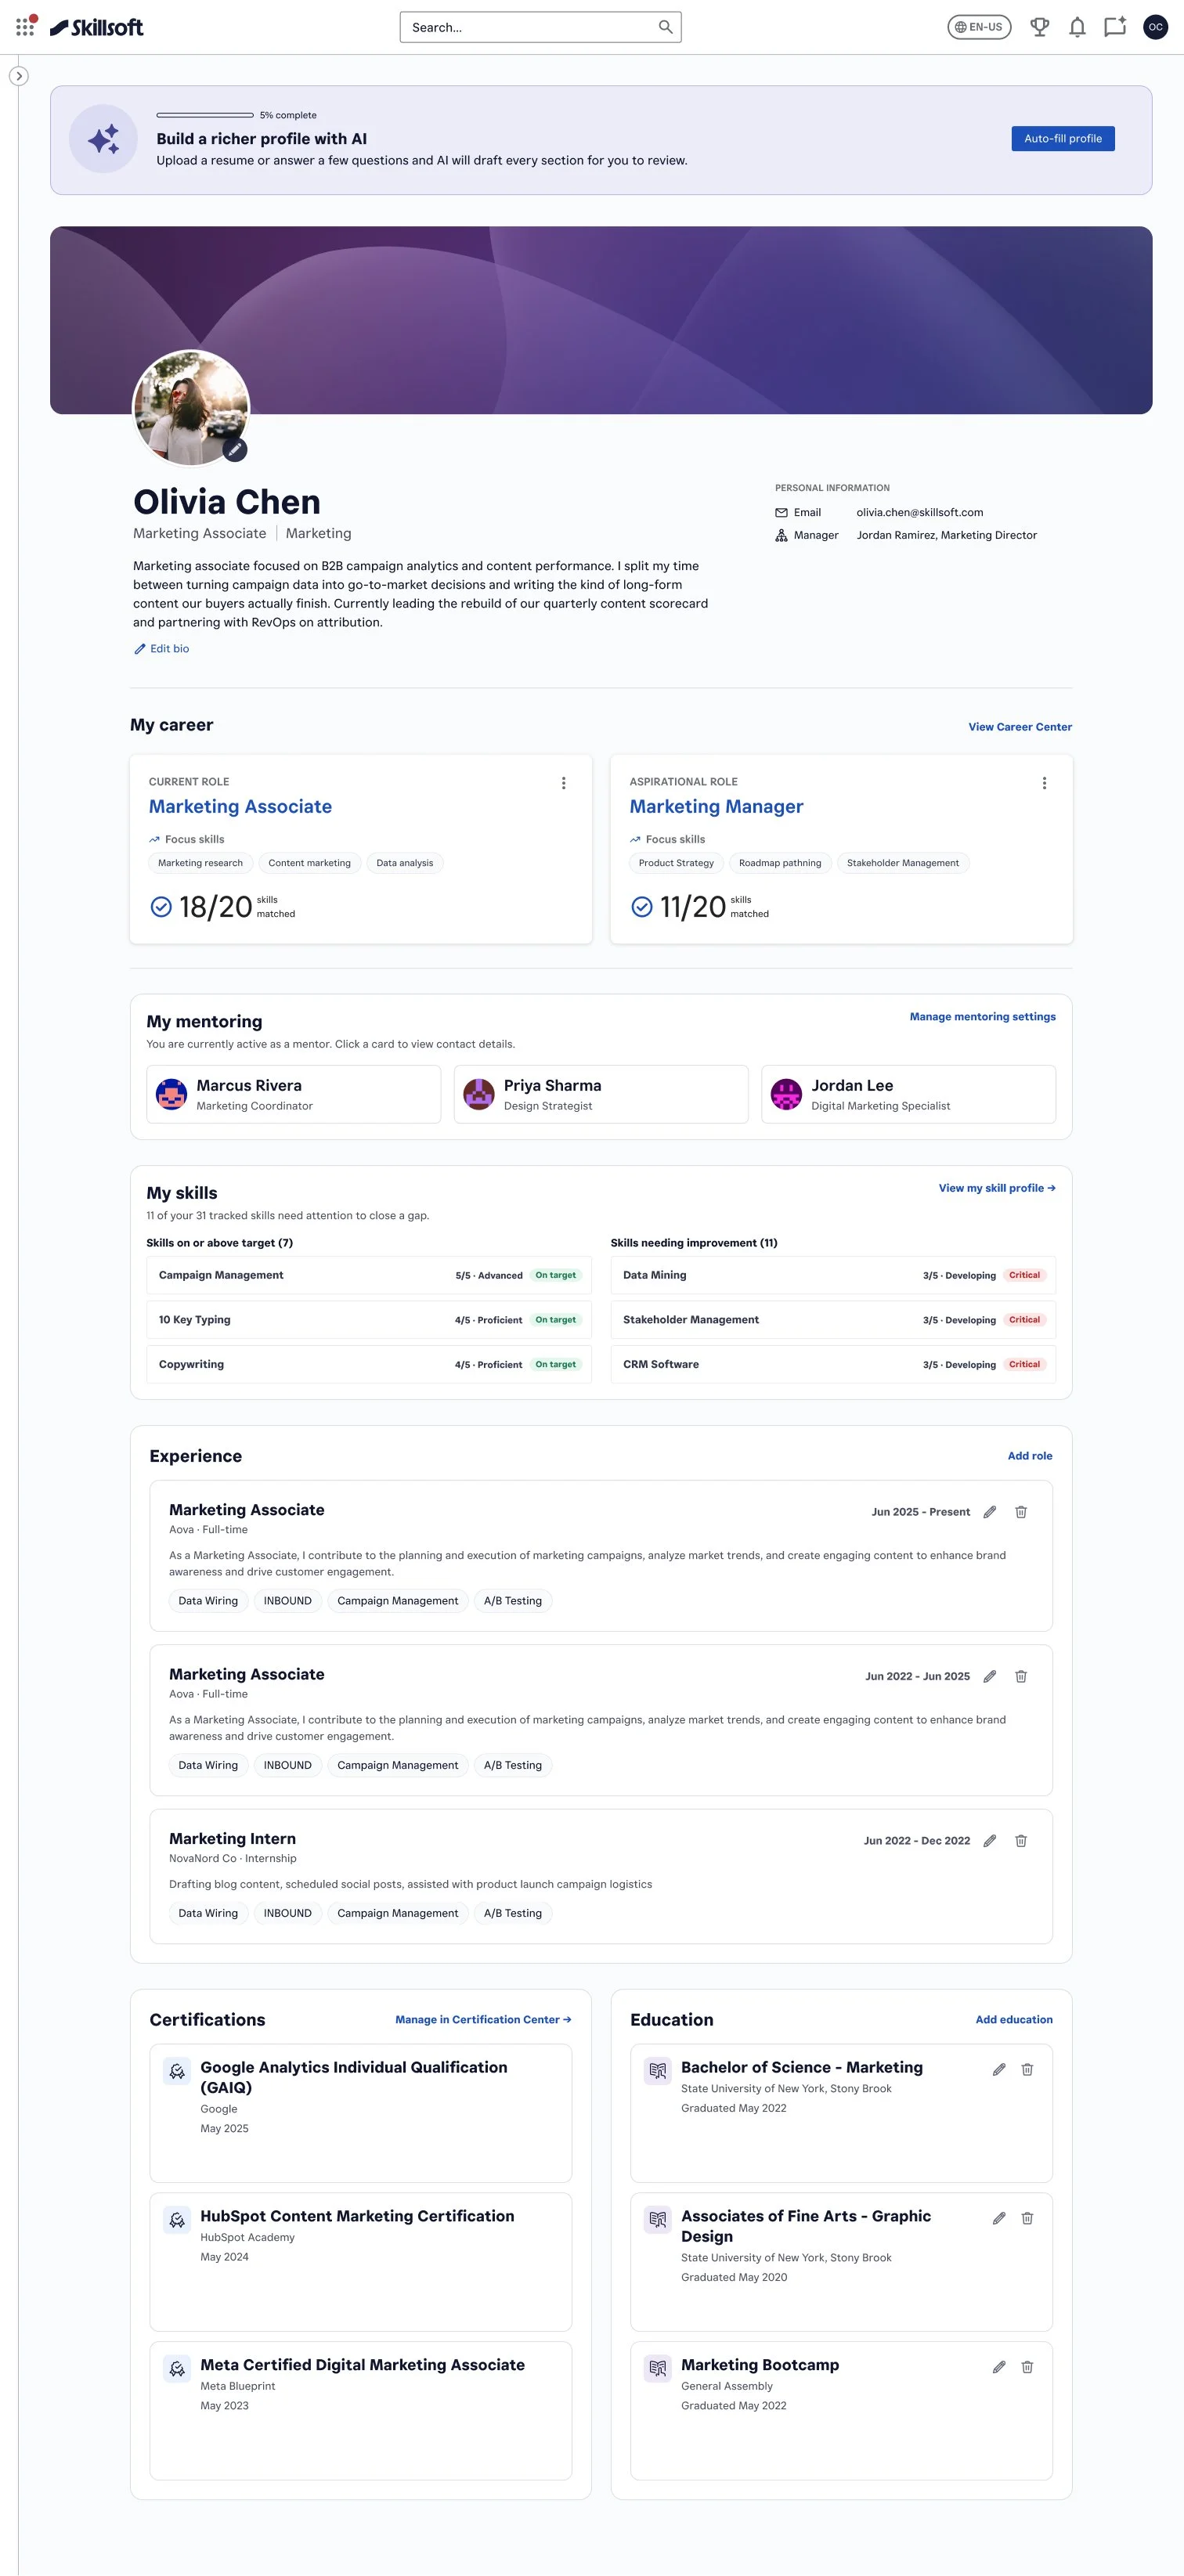Select the Data Mining skill row
The height and width of the screenshot is (2576, 1184).
pyautogui.click(x=833, y=1275)
